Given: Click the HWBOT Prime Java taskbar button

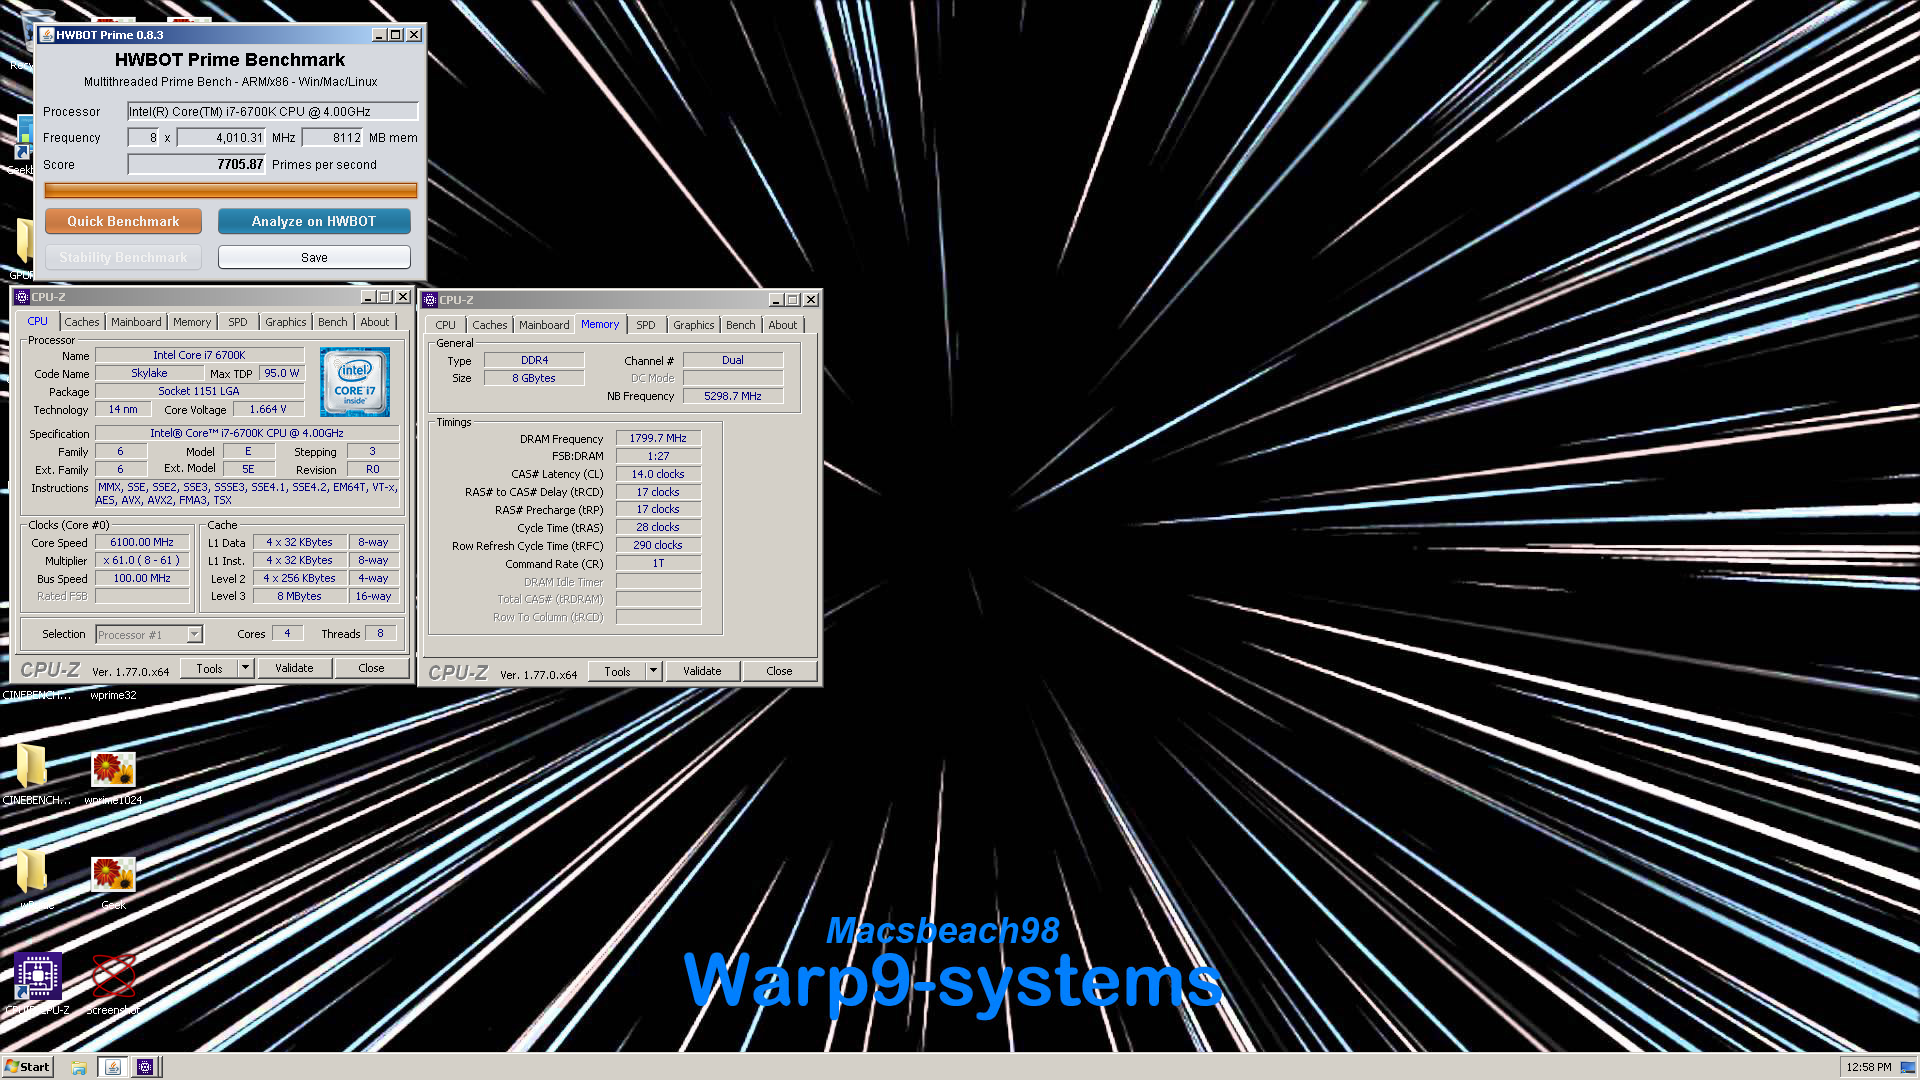Looking at the screenshot, I should coord(113,1067).
